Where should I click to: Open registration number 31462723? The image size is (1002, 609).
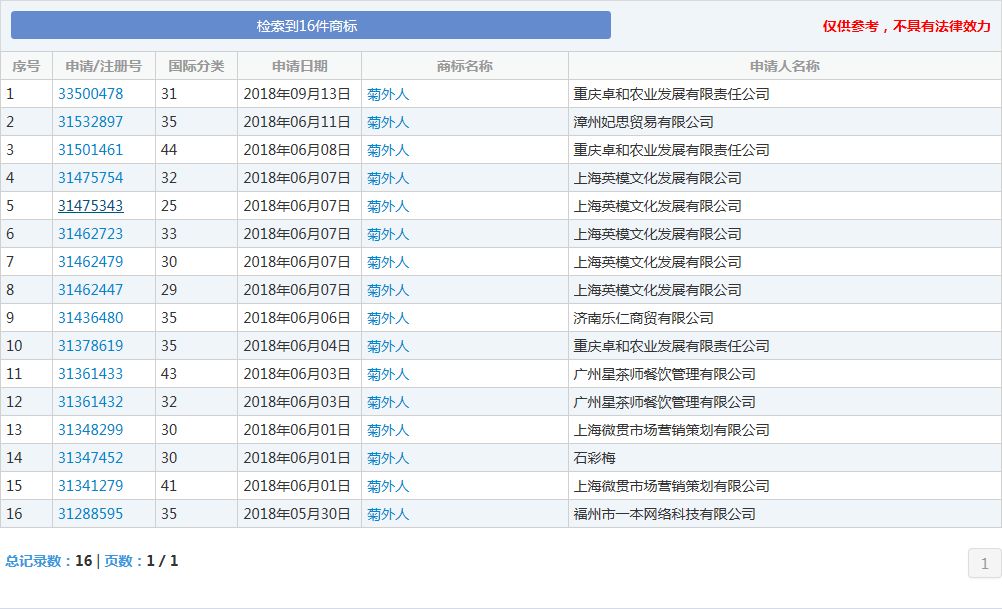(90, 234)
